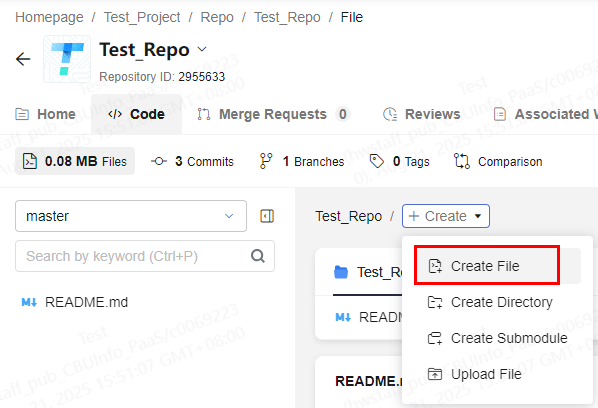Viewport: 598px width, 408px height.
Task: Collapse the file tree sidebar panel icon
Action: click(267, 216)
